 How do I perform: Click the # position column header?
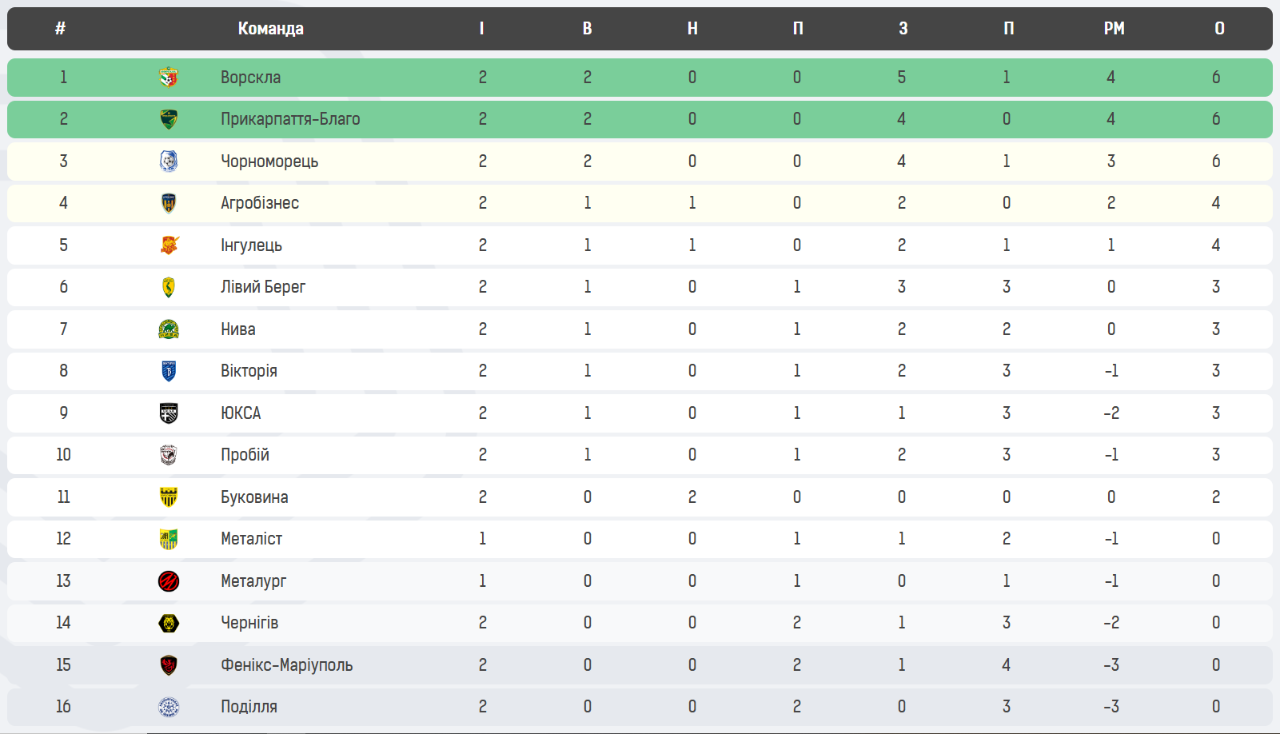point(61,29)
